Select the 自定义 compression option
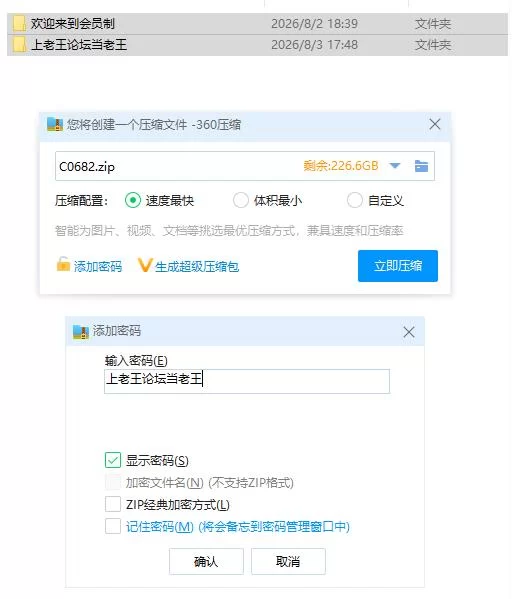Viewport: 532px width, 599px height. (354, 200)
